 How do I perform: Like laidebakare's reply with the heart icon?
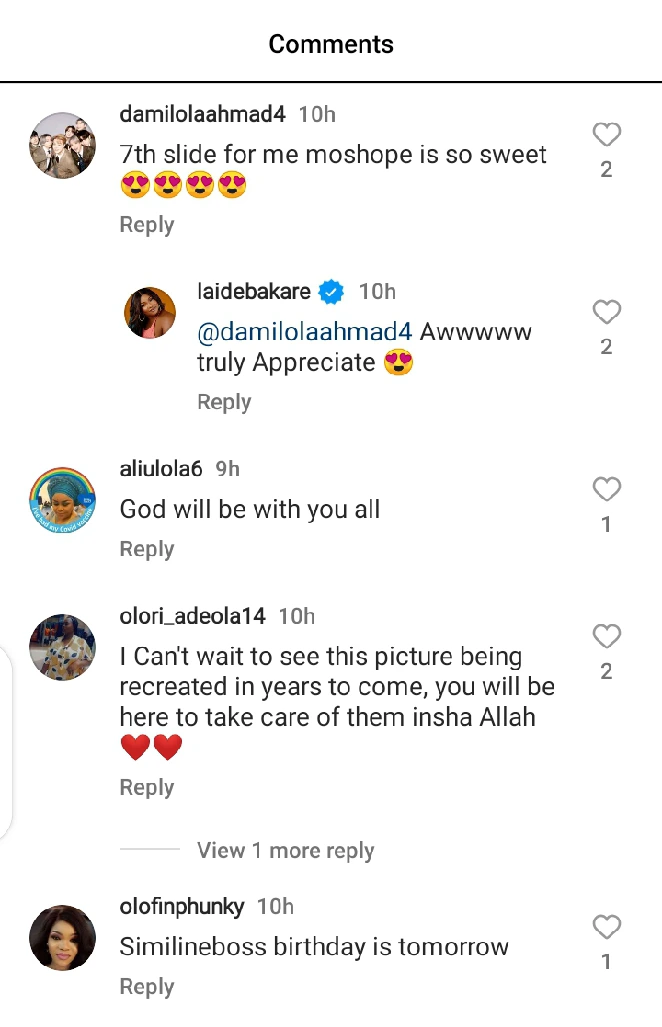(606, 312)
